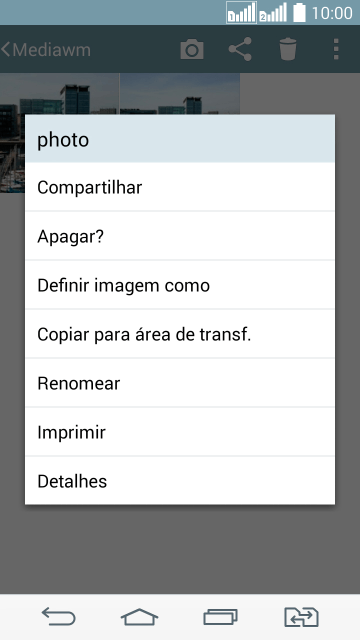360x640 pixels.
Task: Select Definir imagem como
Action: (x=180, y=285)
